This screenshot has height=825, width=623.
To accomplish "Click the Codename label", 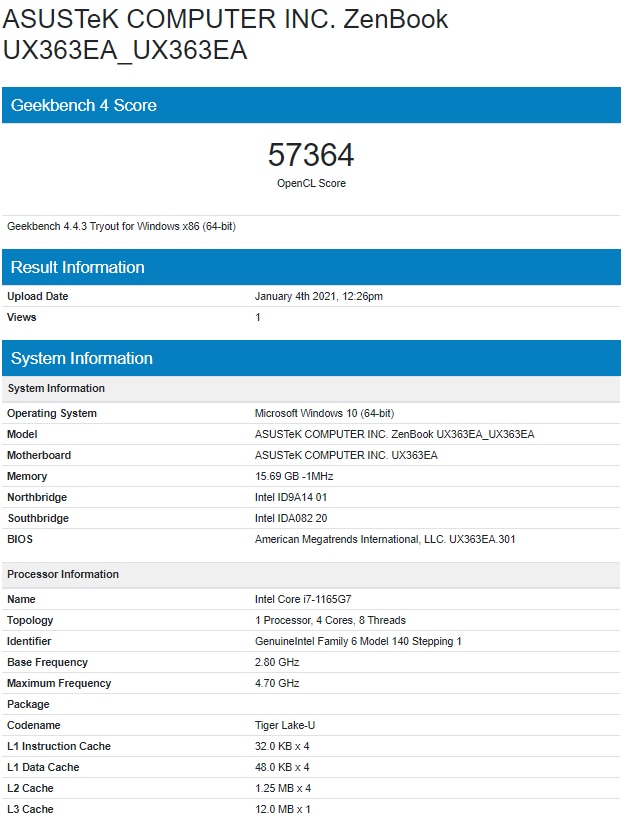I will [34, 726].
